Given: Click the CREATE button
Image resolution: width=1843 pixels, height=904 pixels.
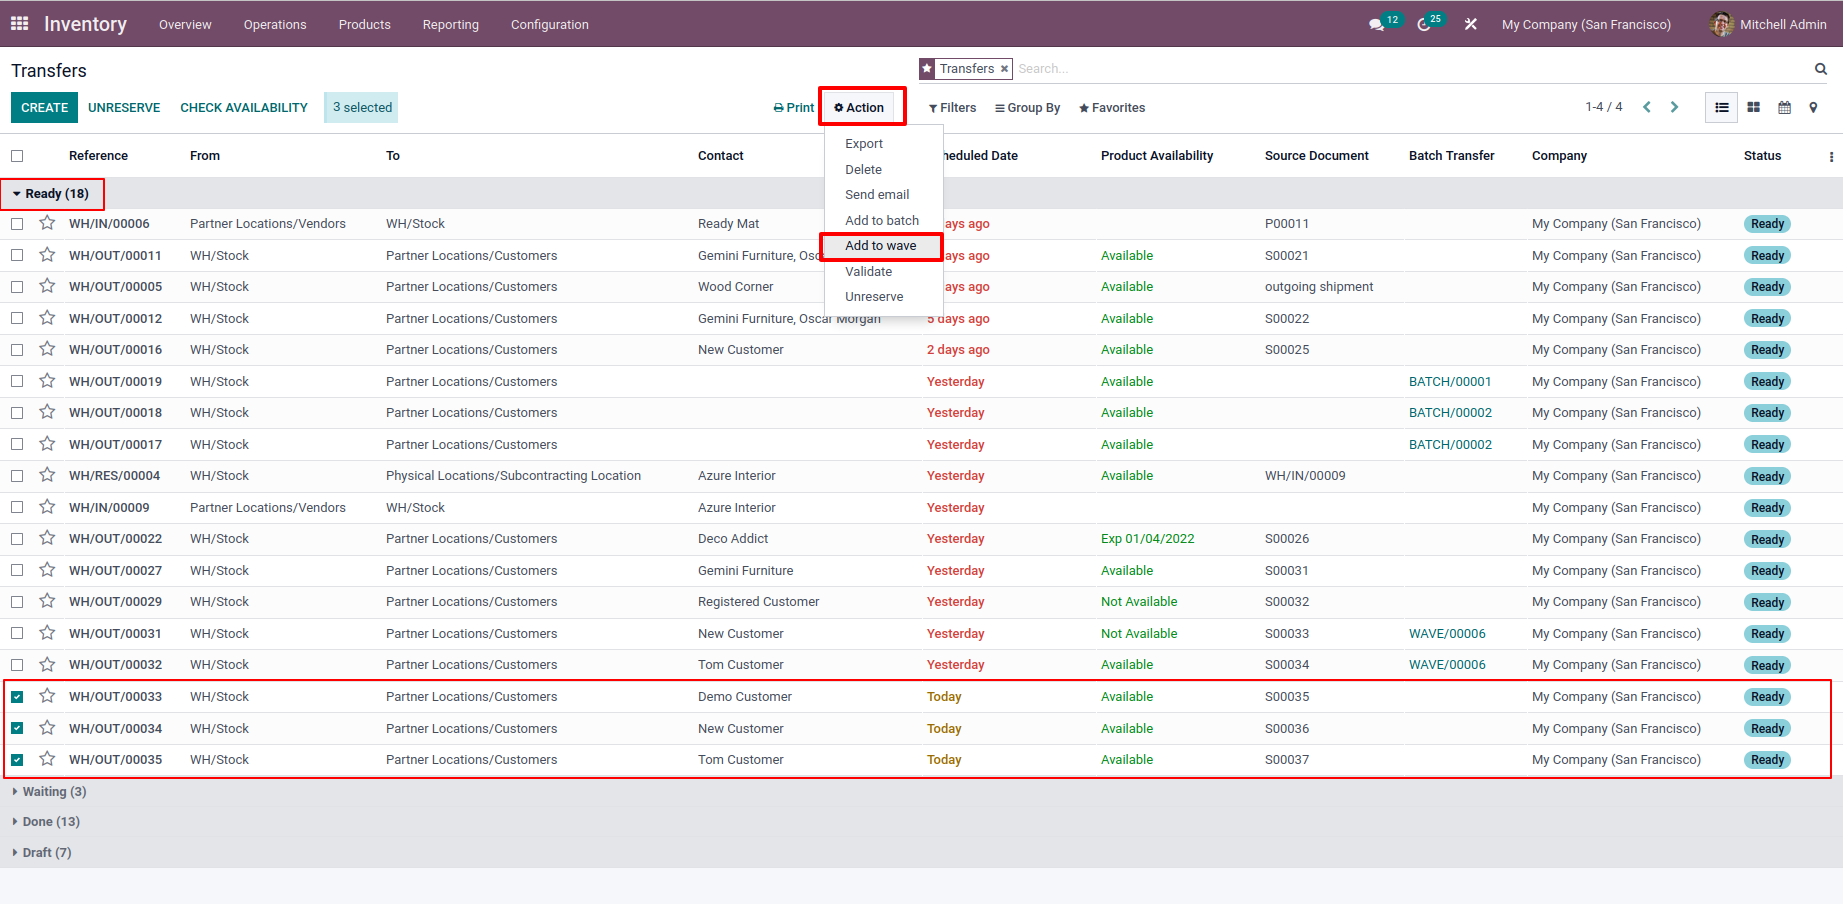Looking at the screenshot, I should click(x=44, y=108).
